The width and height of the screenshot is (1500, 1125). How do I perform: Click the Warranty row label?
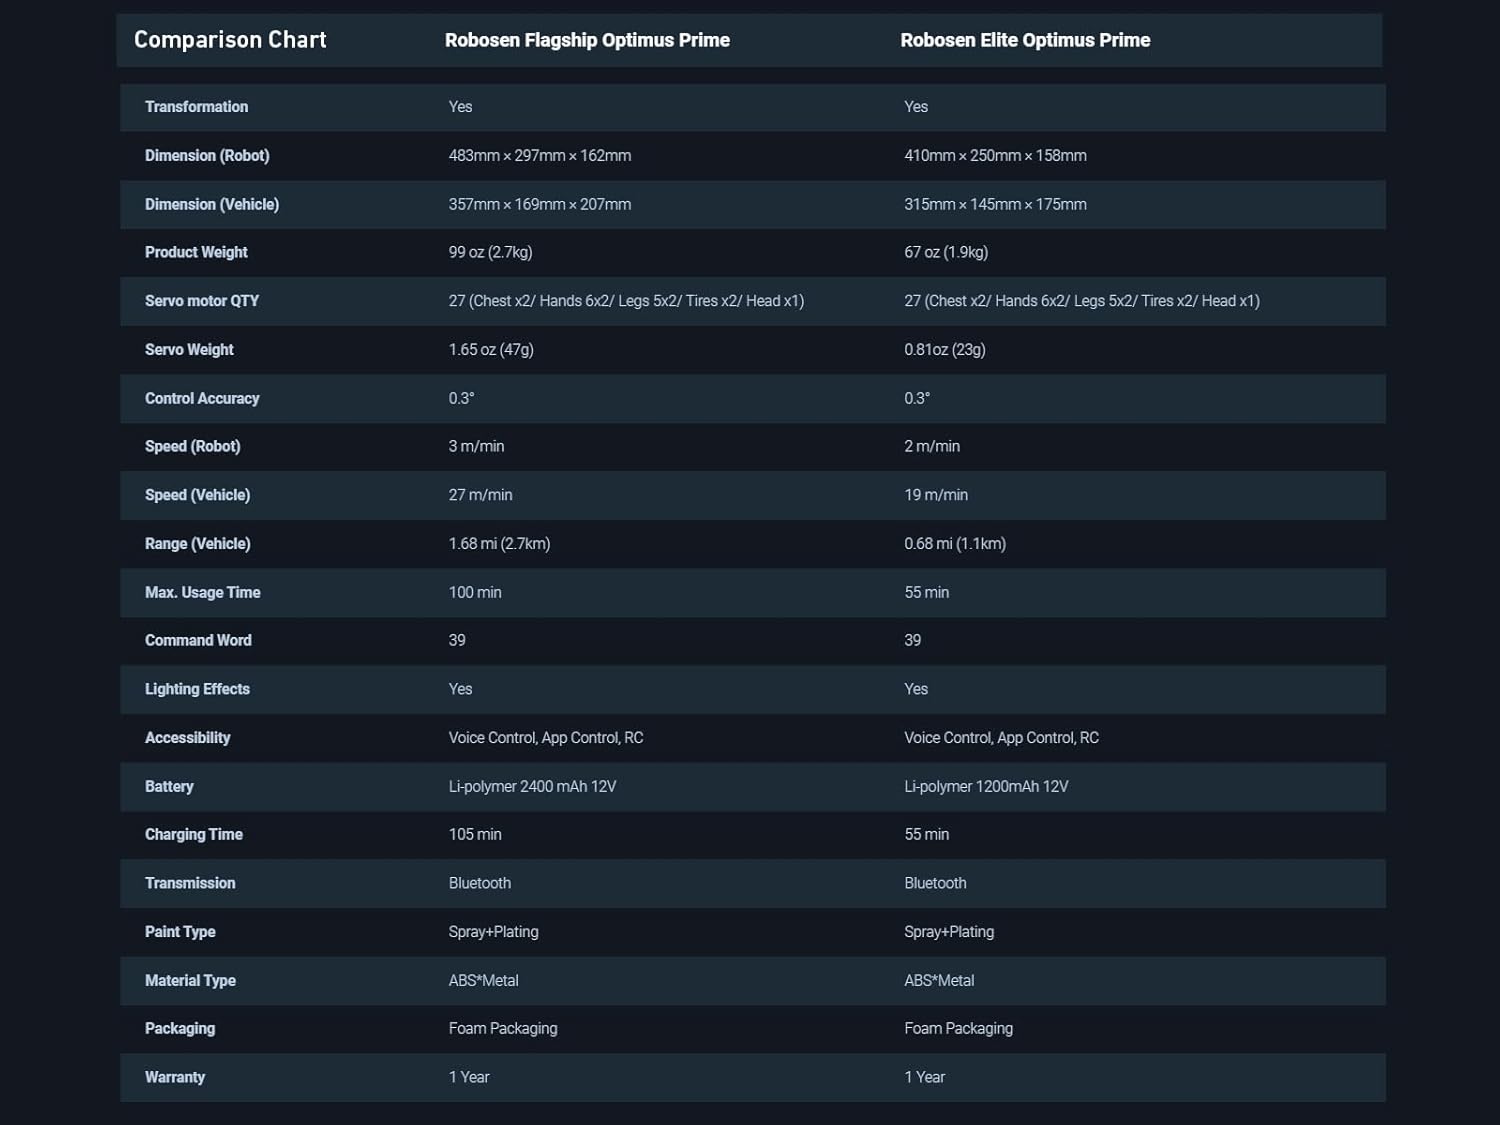pyautogui.click(x=175, y=1077)
